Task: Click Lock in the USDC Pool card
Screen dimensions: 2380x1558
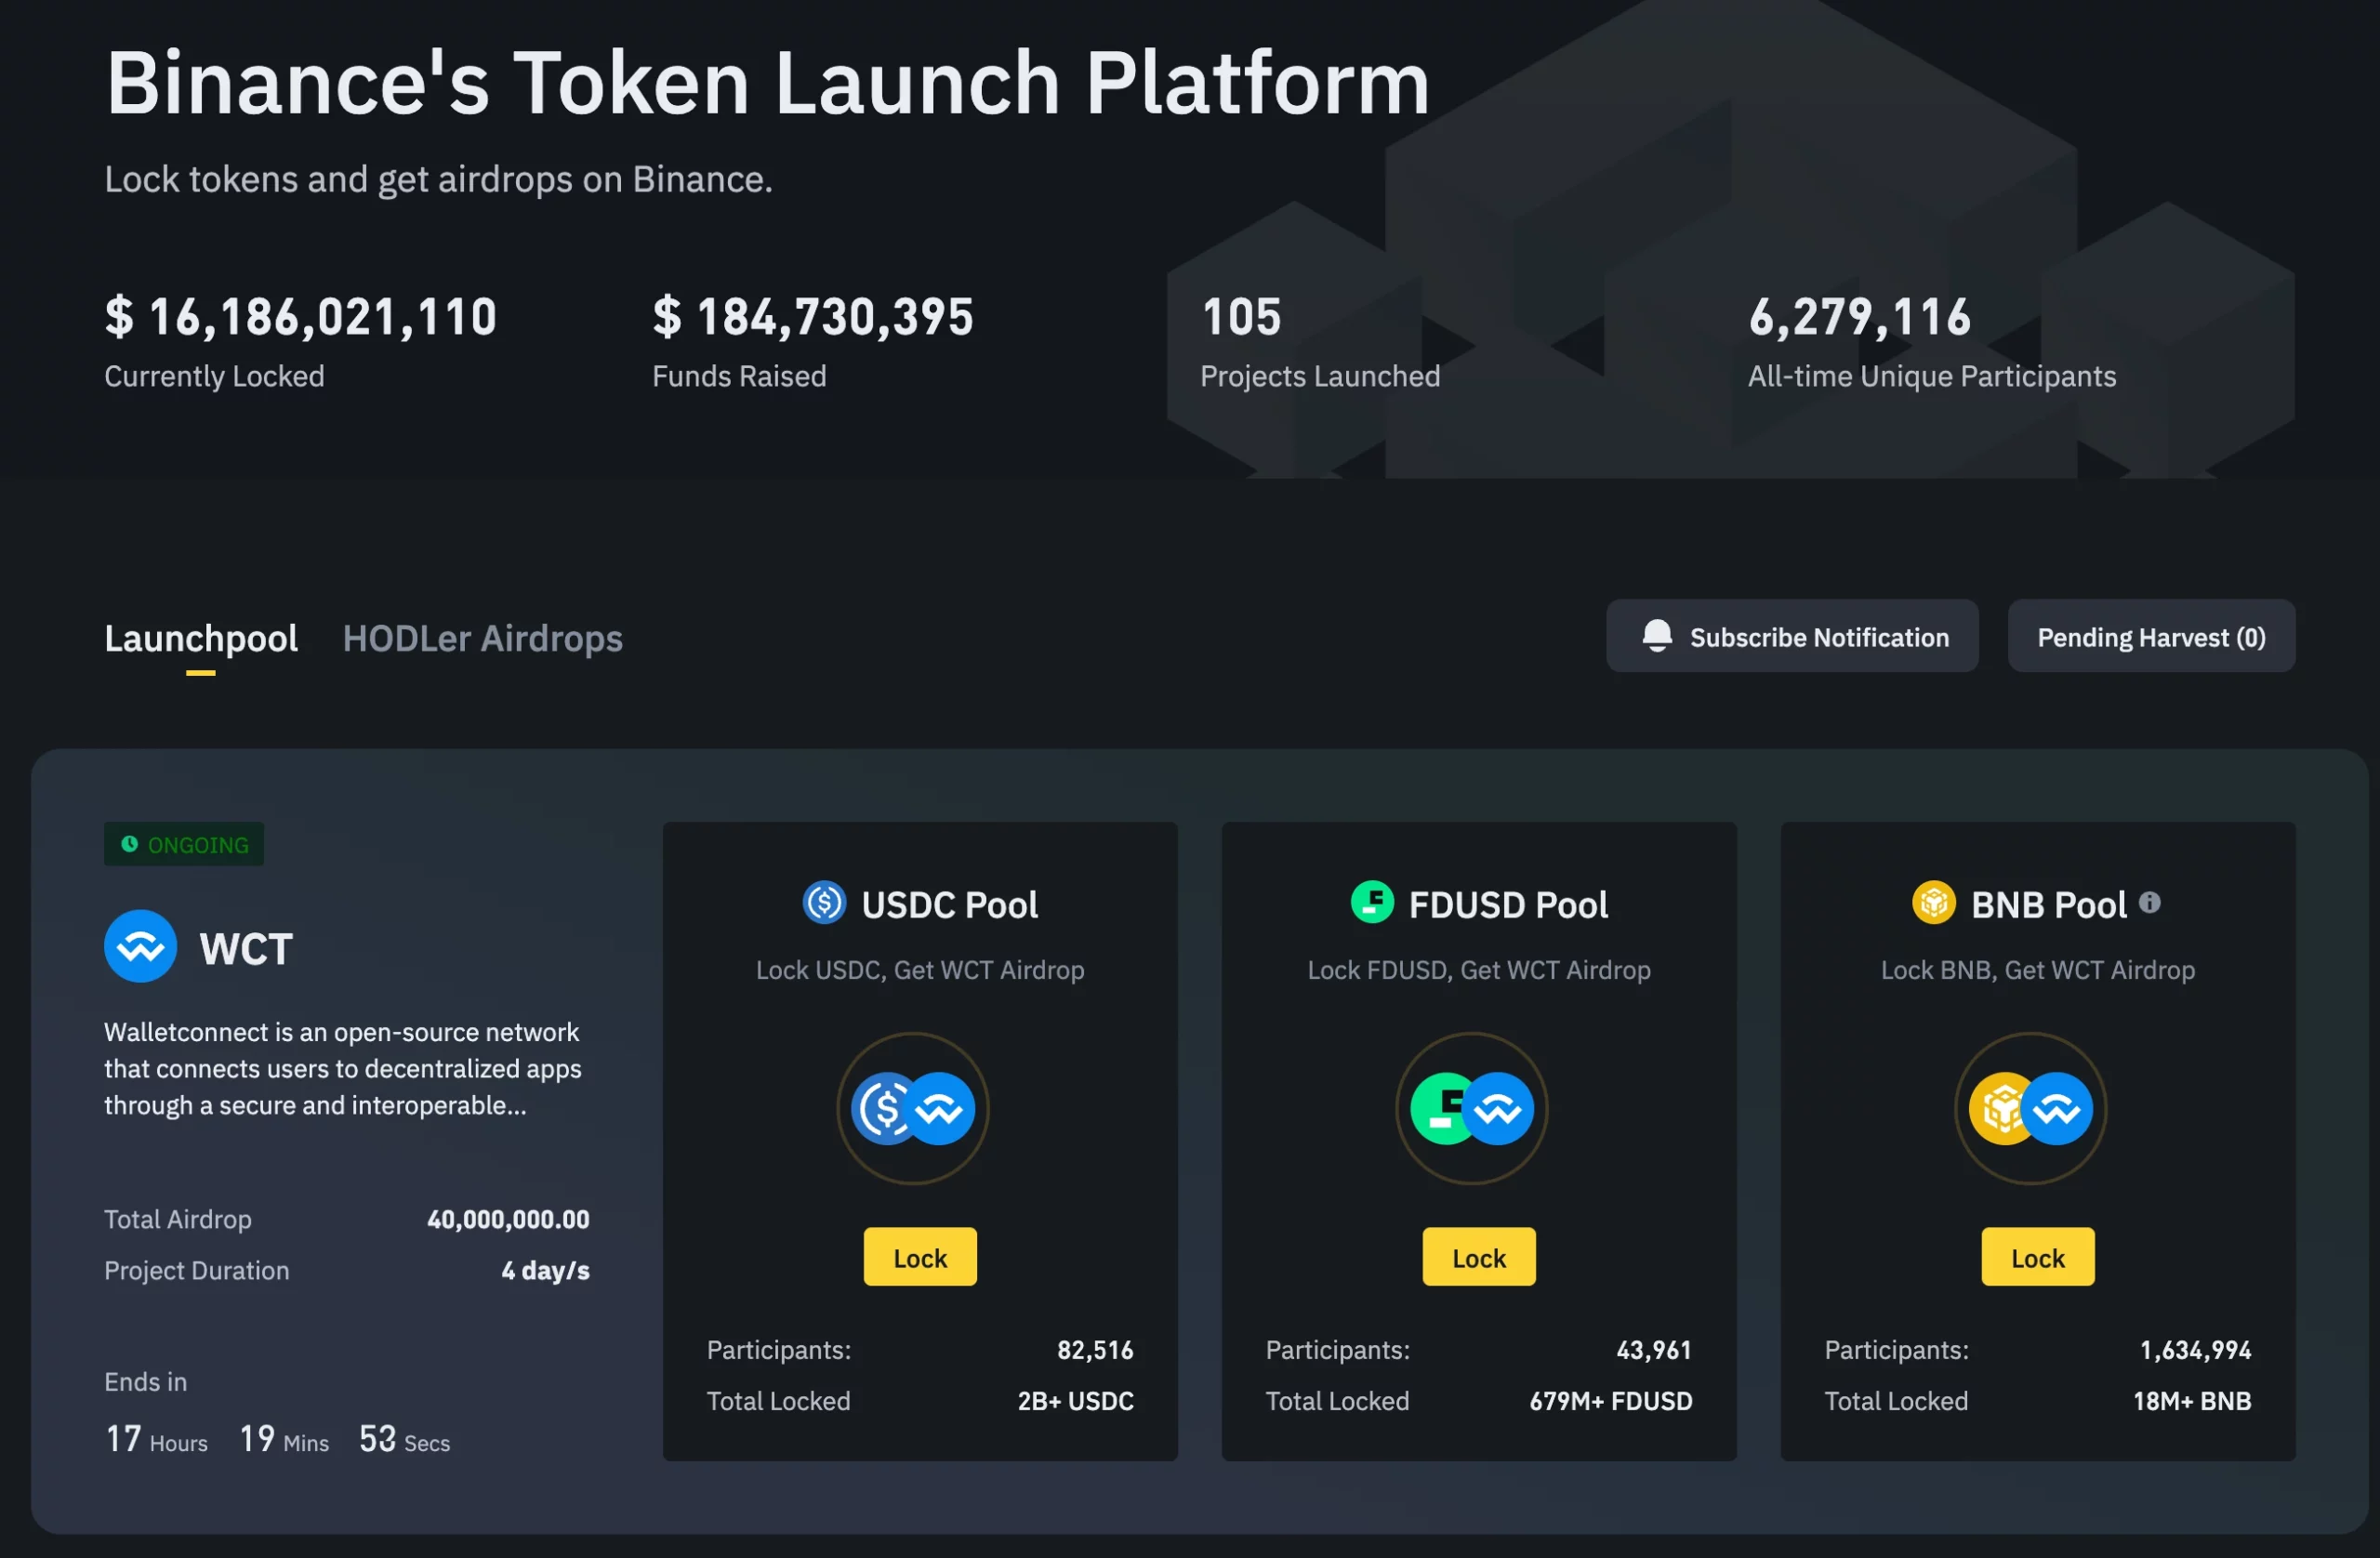Action: pyautogui.click(x=920, y=1257)
